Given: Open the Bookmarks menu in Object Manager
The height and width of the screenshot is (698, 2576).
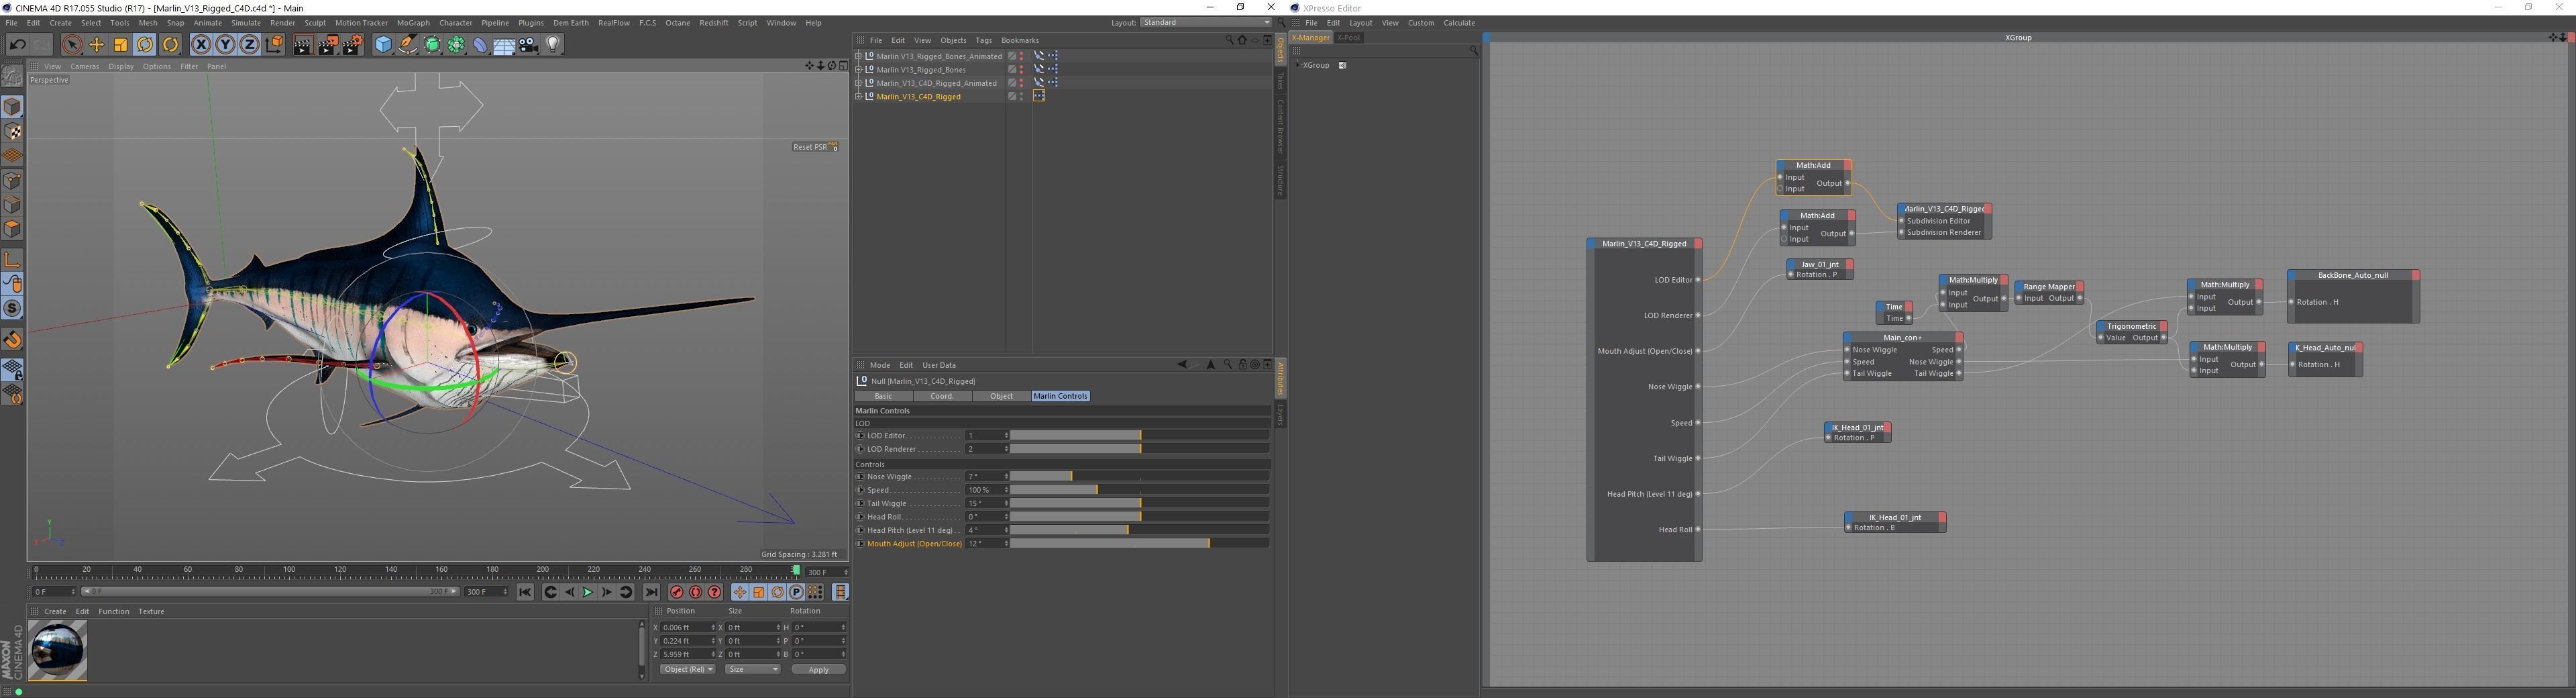Looking at the screenshot, I should pos(1020,40).
